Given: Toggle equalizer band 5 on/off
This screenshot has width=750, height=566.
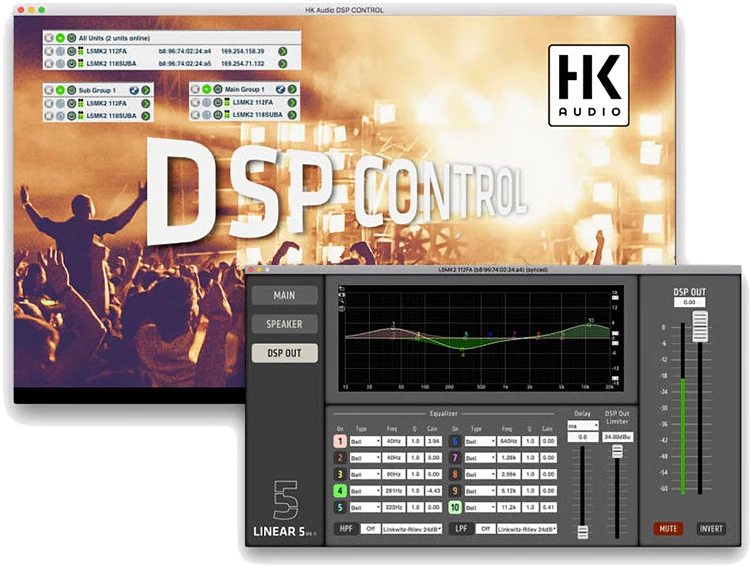Looking at the screenshot, I should click(x=340, y=507).
